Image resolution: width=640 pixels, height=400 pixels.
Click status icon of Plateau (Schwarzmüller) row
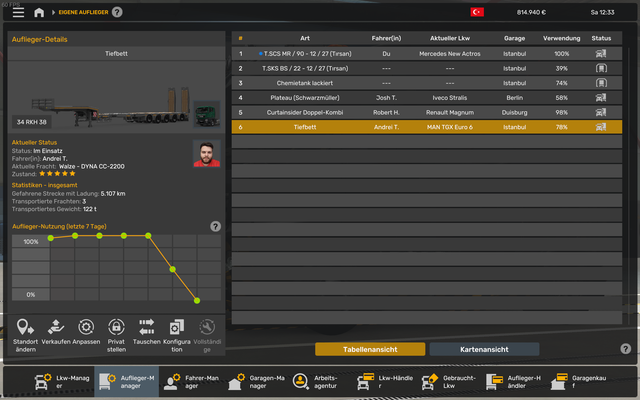point(601,98)
